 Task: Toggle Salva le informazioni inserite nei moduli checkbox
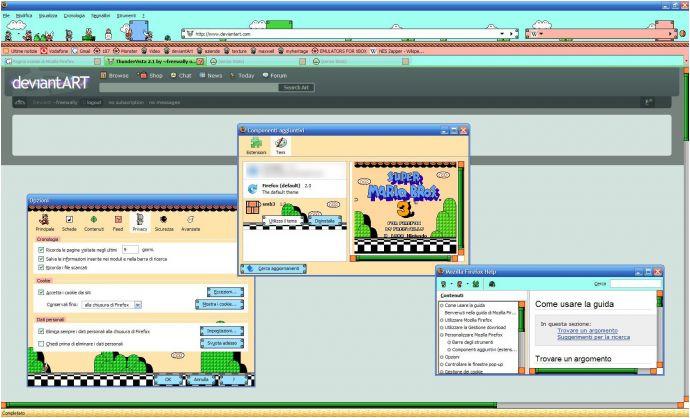pos(41,259)
